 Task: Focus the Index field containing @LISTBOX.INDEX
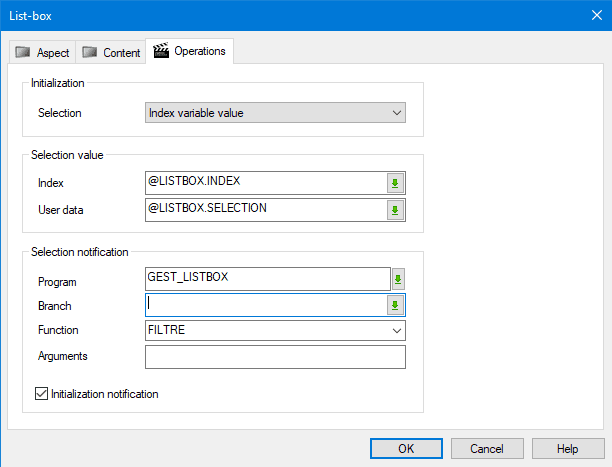click(x=264, y=183)
